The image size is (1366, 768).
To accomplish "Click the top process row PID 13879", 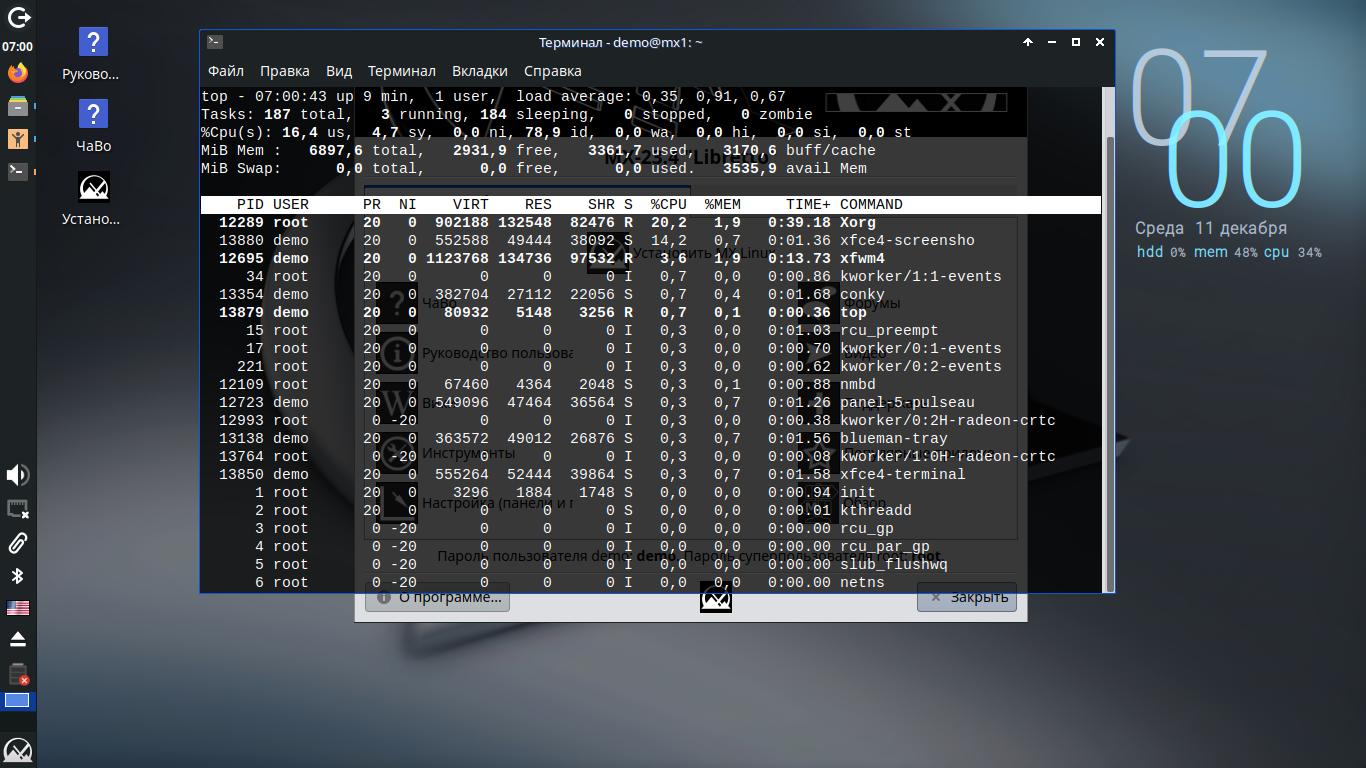I will (651, 312).
